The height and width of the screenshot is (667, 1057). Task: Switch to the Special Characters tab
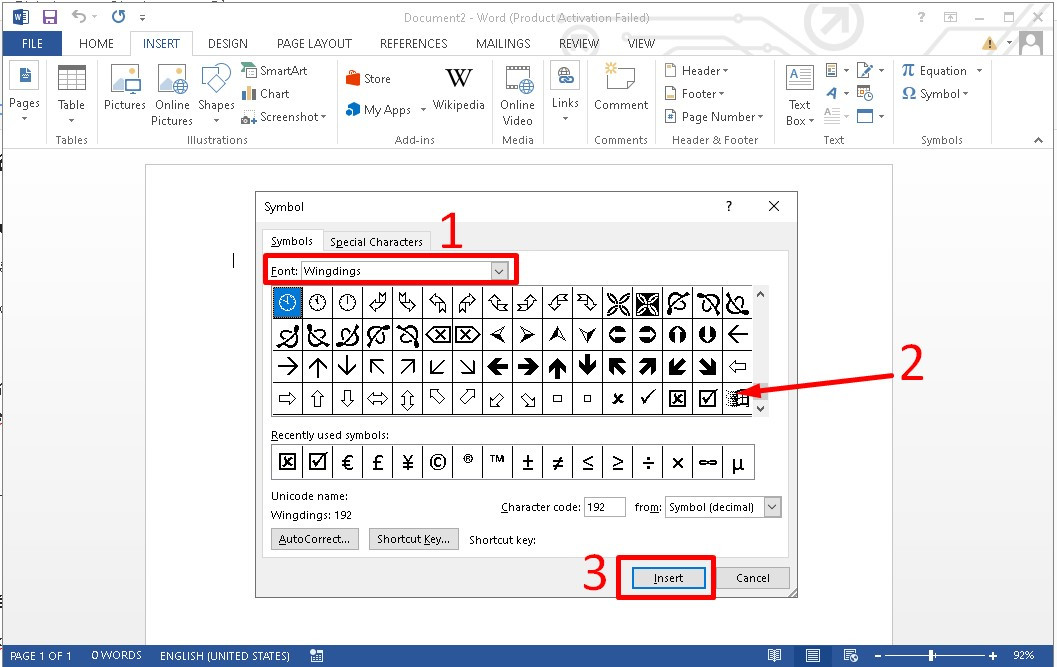click(377, 241)
